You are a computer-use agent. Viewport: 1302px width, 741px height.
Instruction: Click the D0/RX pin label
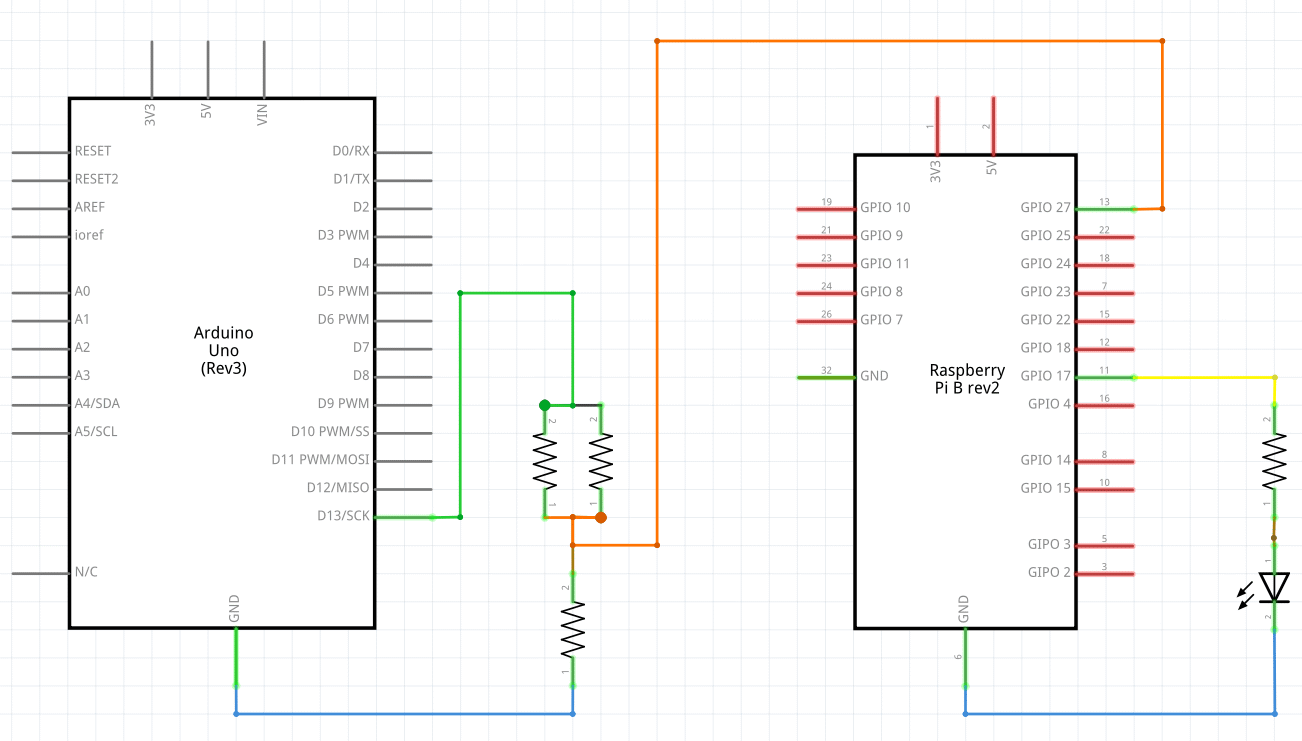pyautogui.click(x=351, y=151)
